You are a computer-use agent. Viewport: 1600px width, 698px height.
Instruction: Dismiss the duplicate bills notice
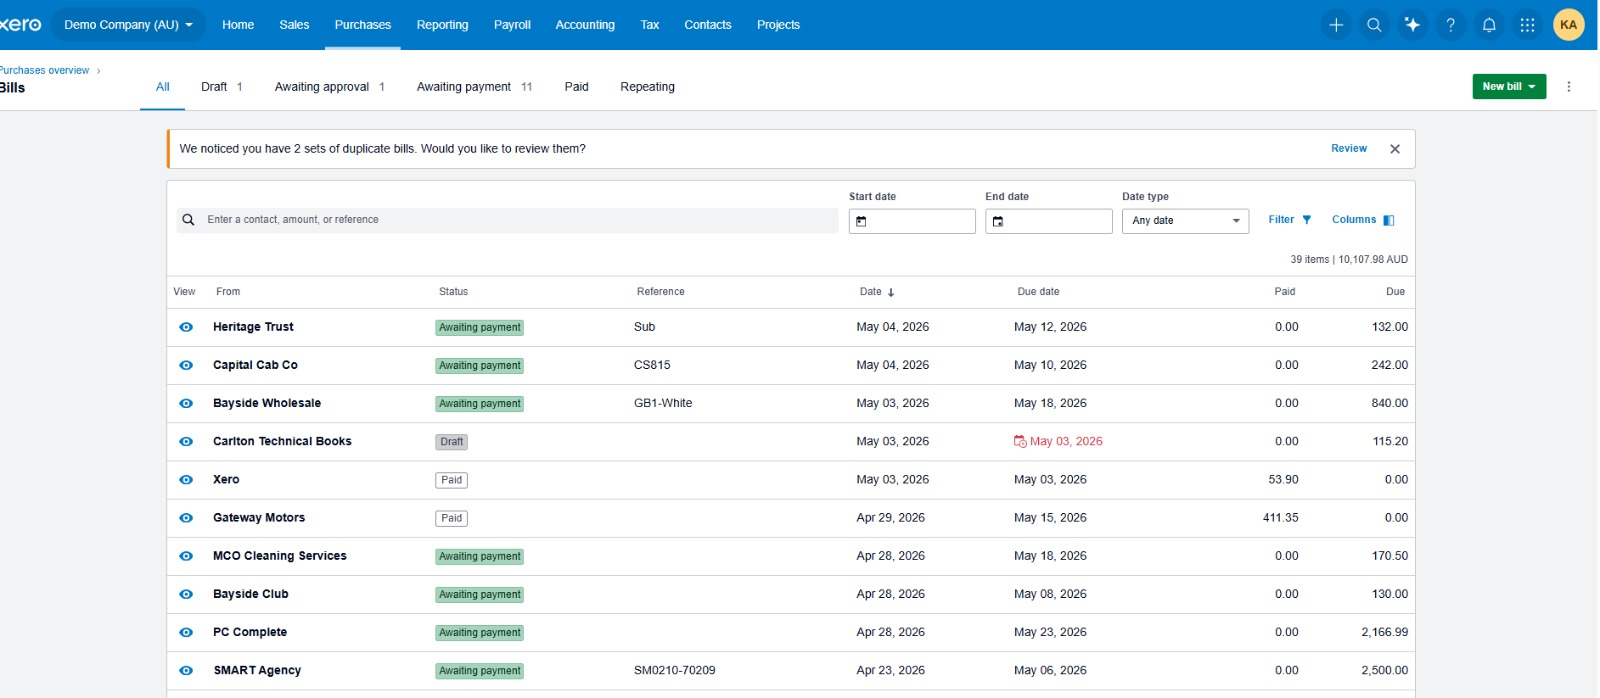[1395, 149]
